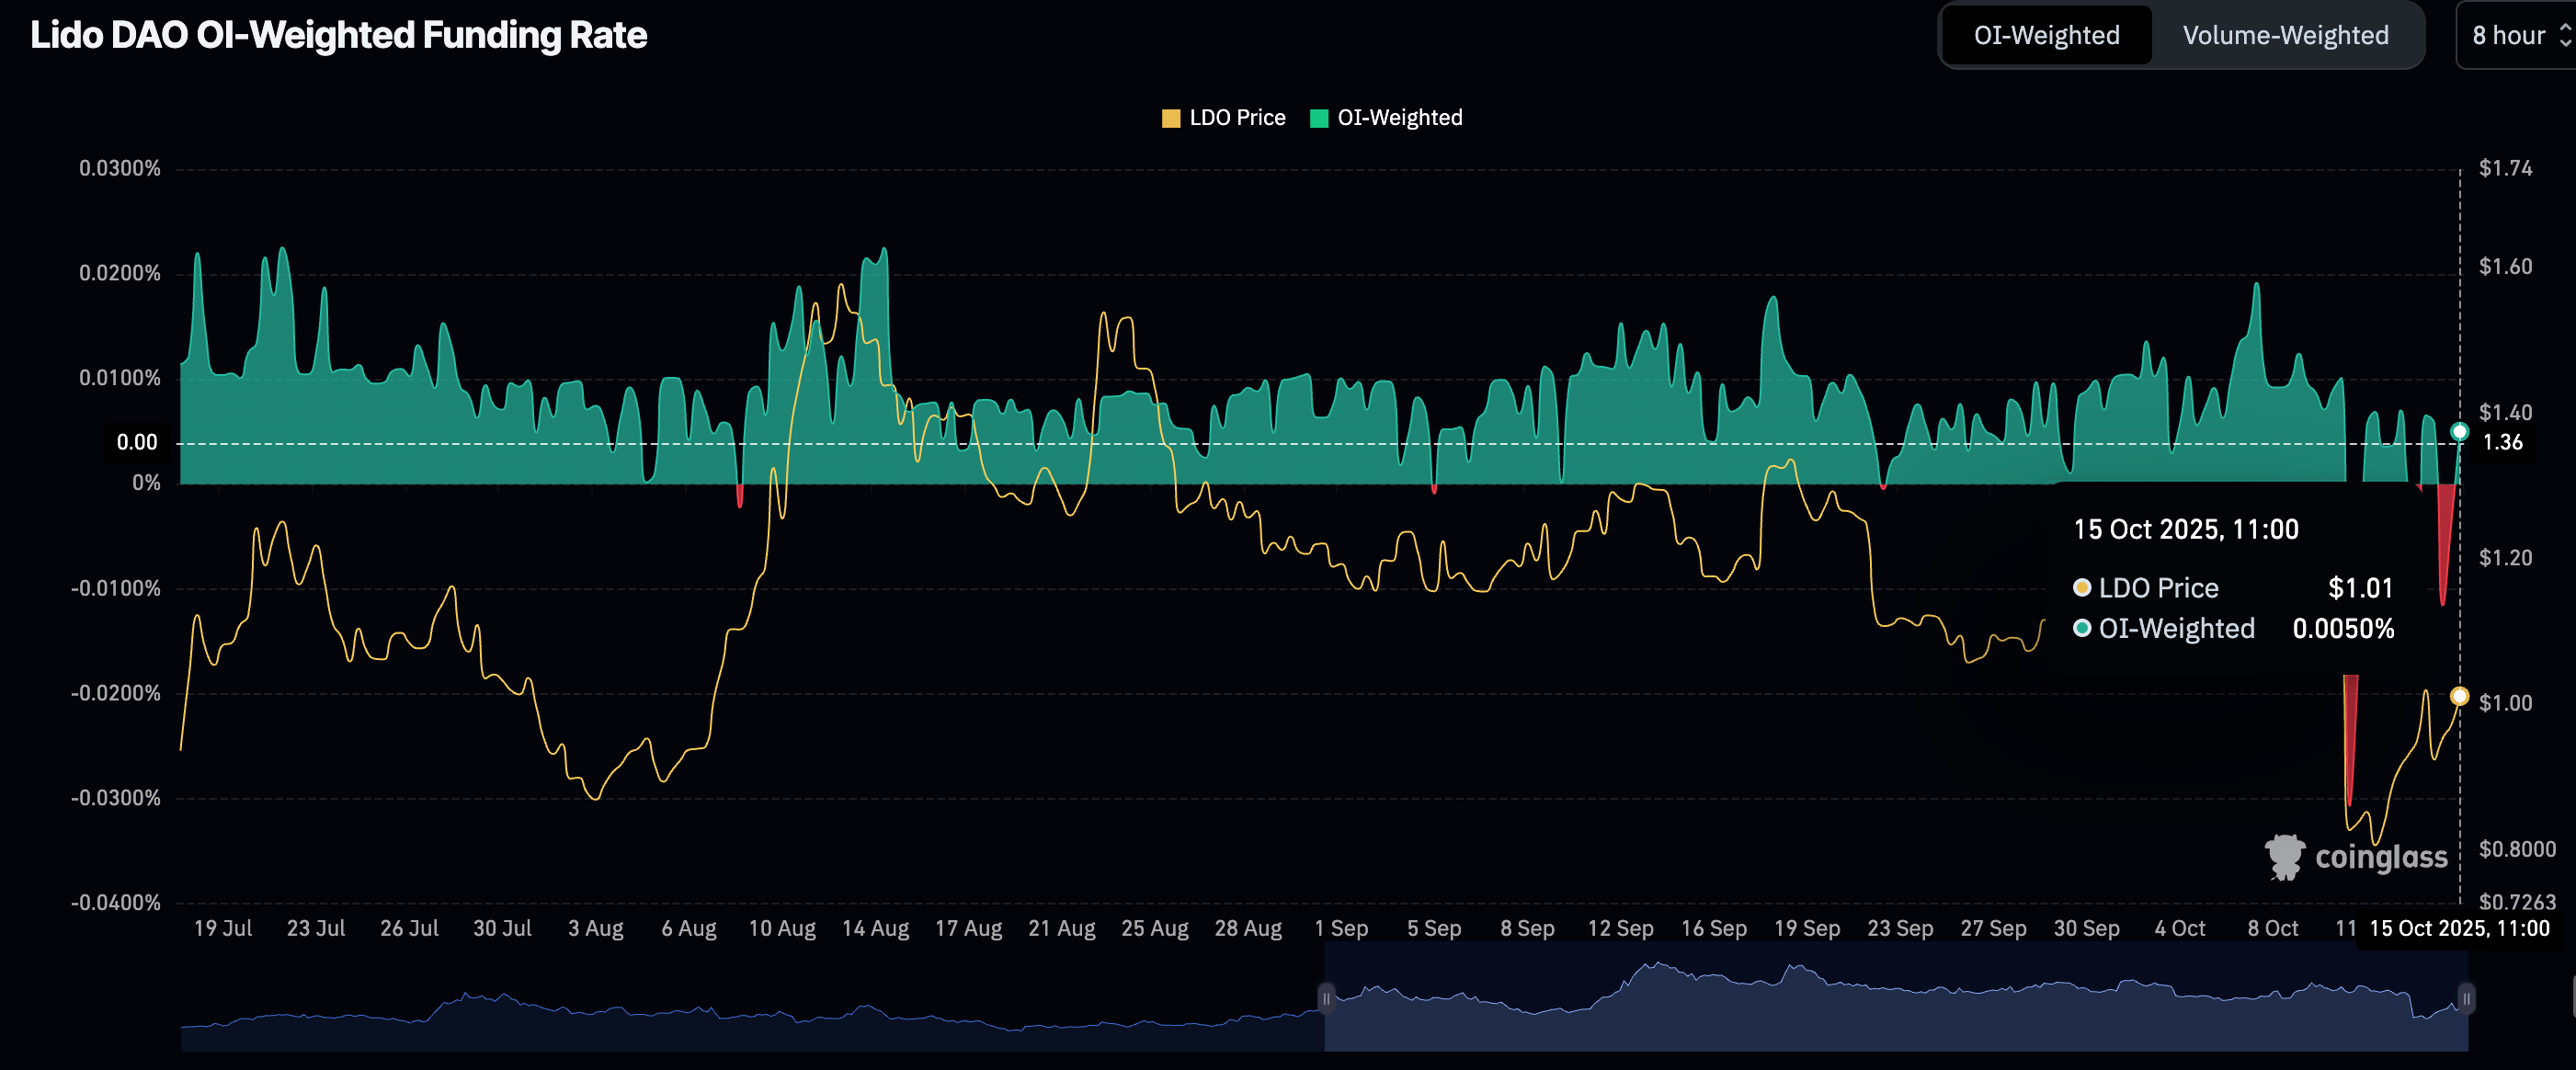Image resolution: width=2576 pixels, height=1070 pixels.
Task: Click the 15 Oct 2025, 11:00 axis label
Action: 2459,928
